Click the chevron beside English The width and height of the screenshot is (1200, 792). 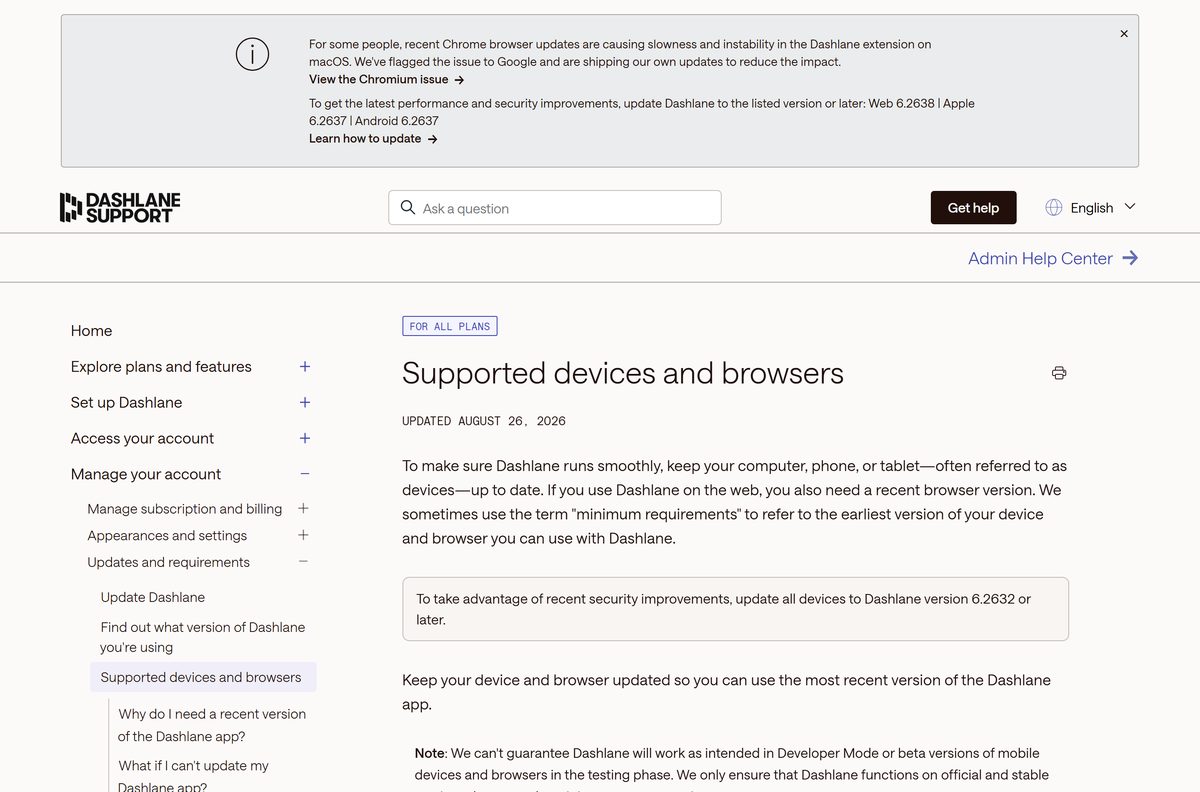pos(1130,207)
